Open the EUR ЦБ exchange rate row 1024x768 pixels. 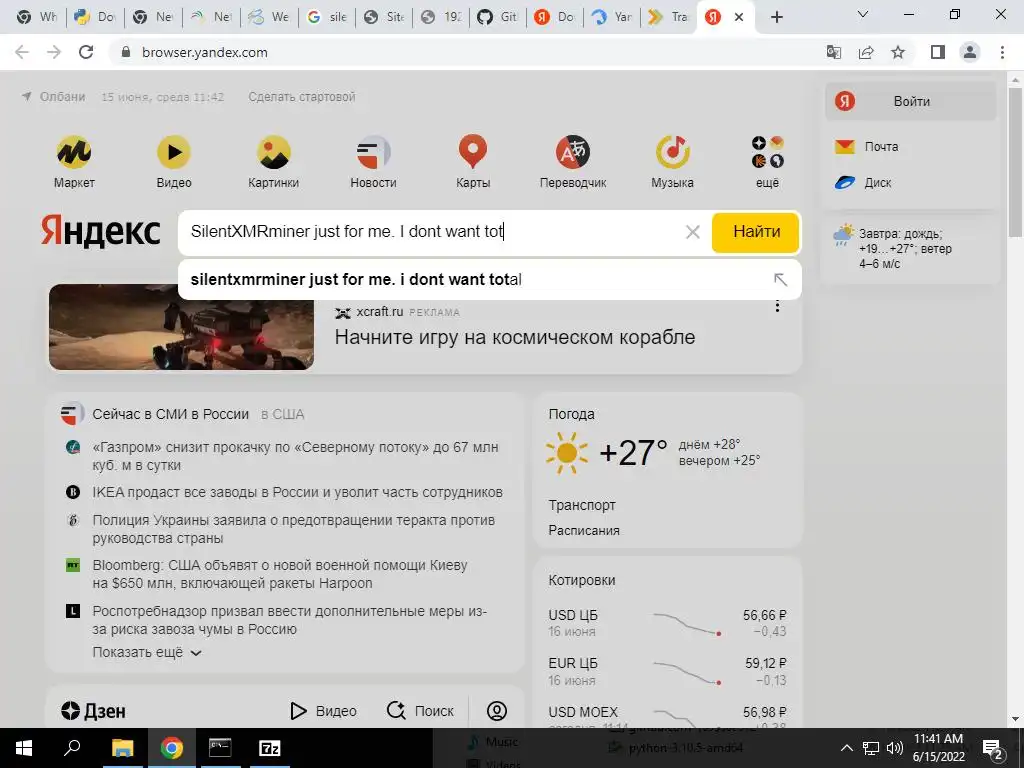(667, 671)
